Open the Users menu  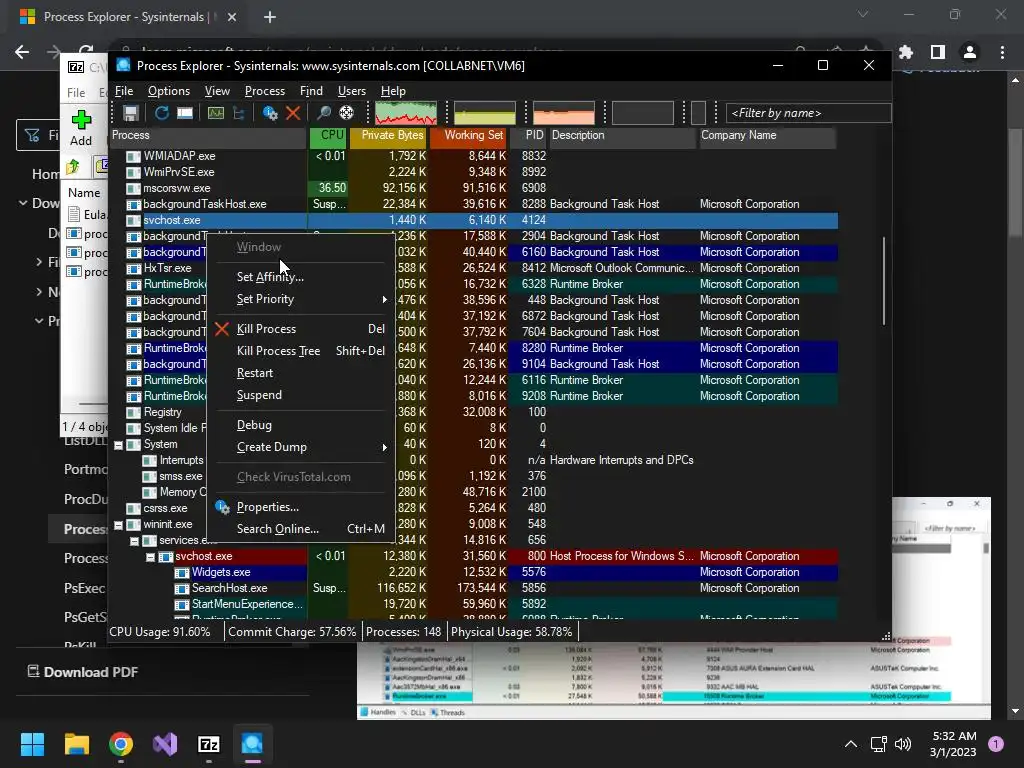tap(351, 91)
